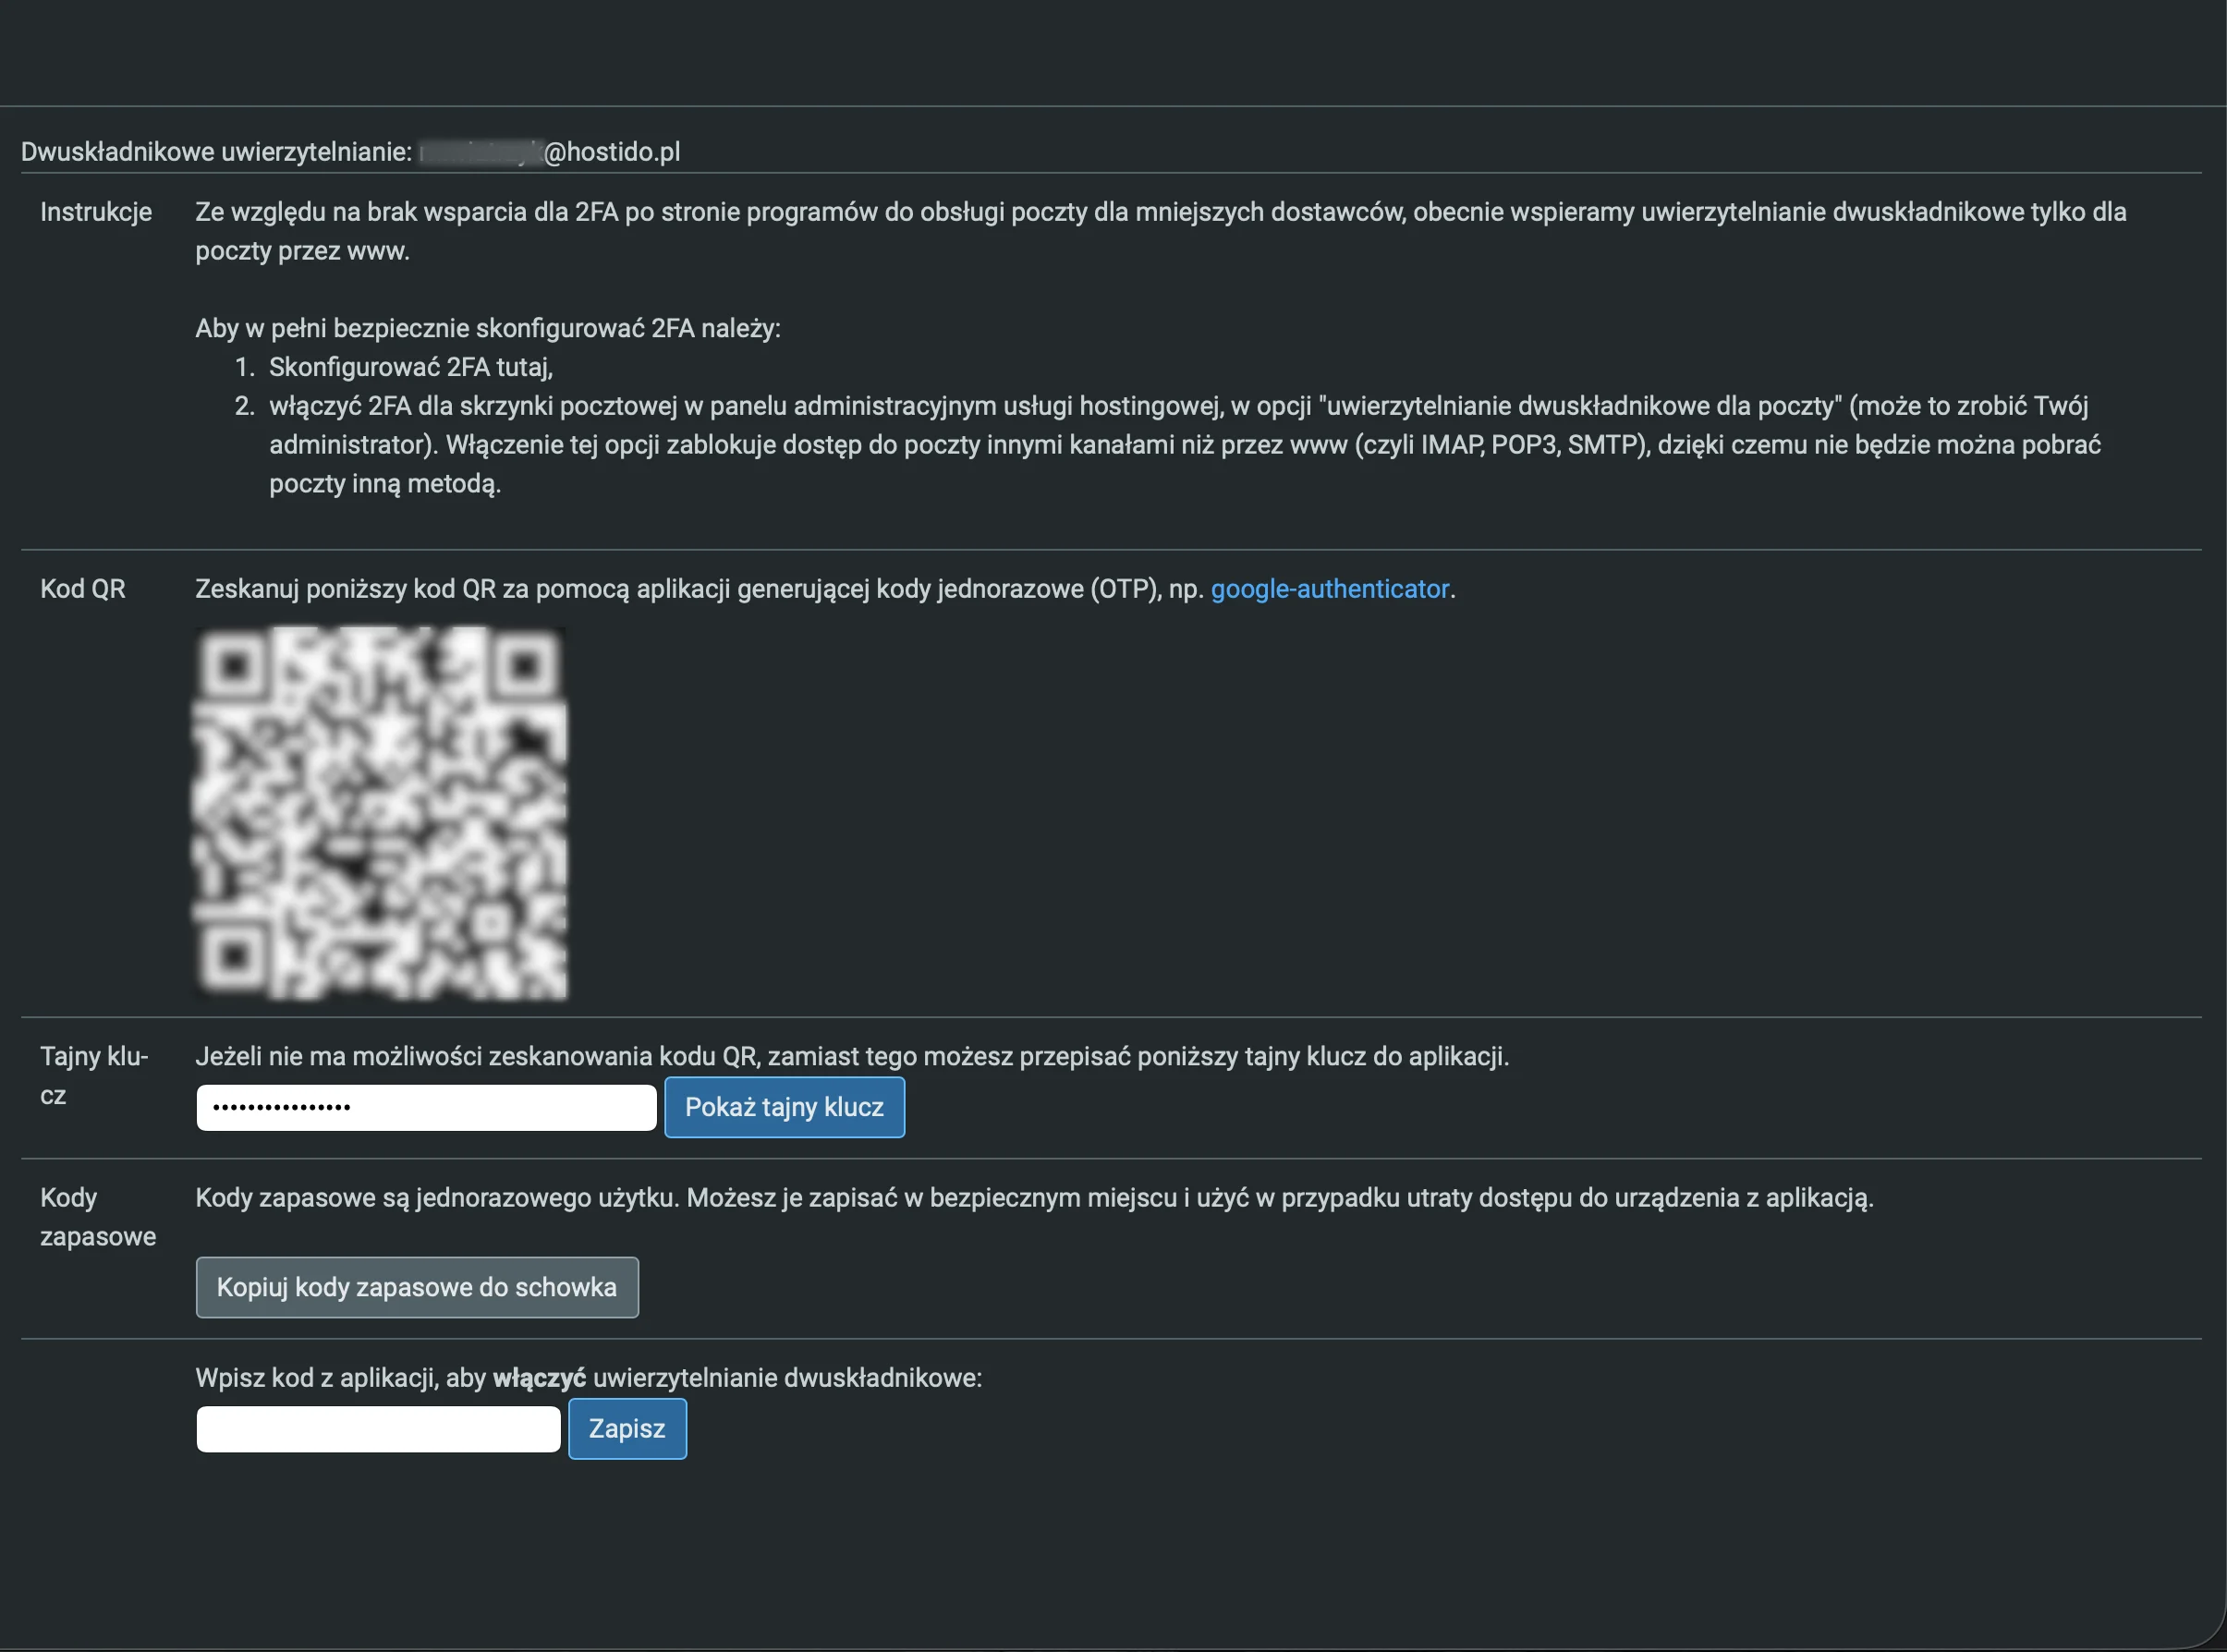This screenshot has height=1652, width=2227.
Task: Click the "Zapisz" button
Action: [x=627, y=1428]
